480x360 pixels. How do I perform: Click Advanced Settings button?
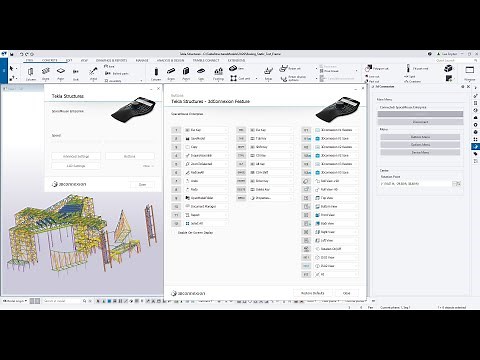pos(76,156)
